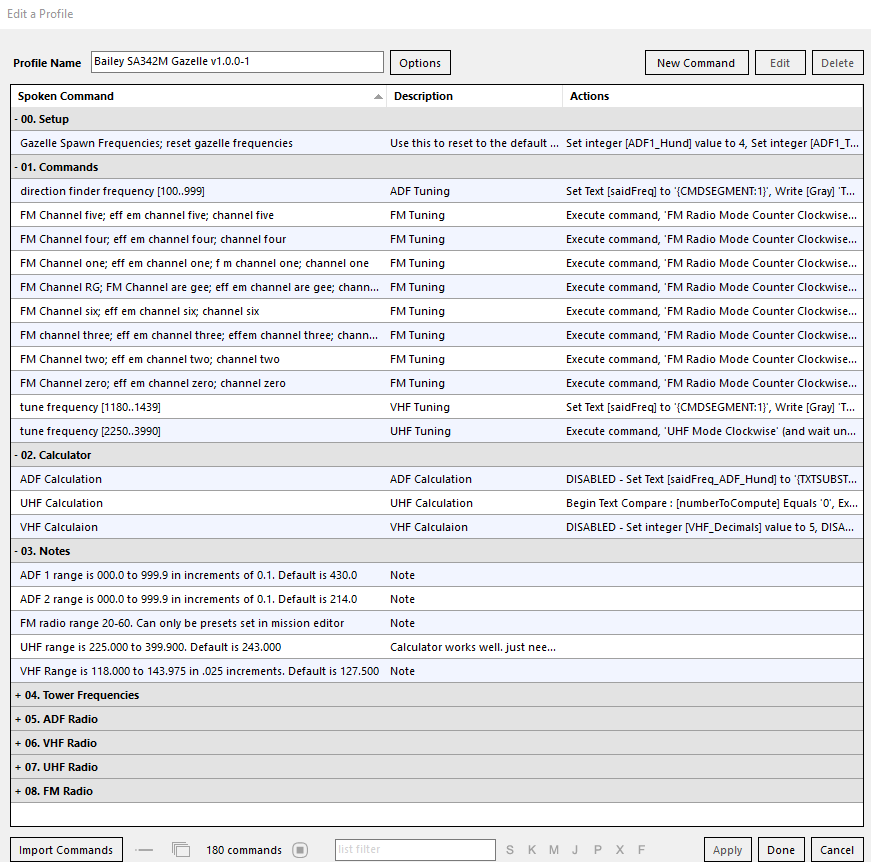Expand the 04. Tower Frequencies category
The width and height of the screenshot is (871, 862).
point(18,695)
